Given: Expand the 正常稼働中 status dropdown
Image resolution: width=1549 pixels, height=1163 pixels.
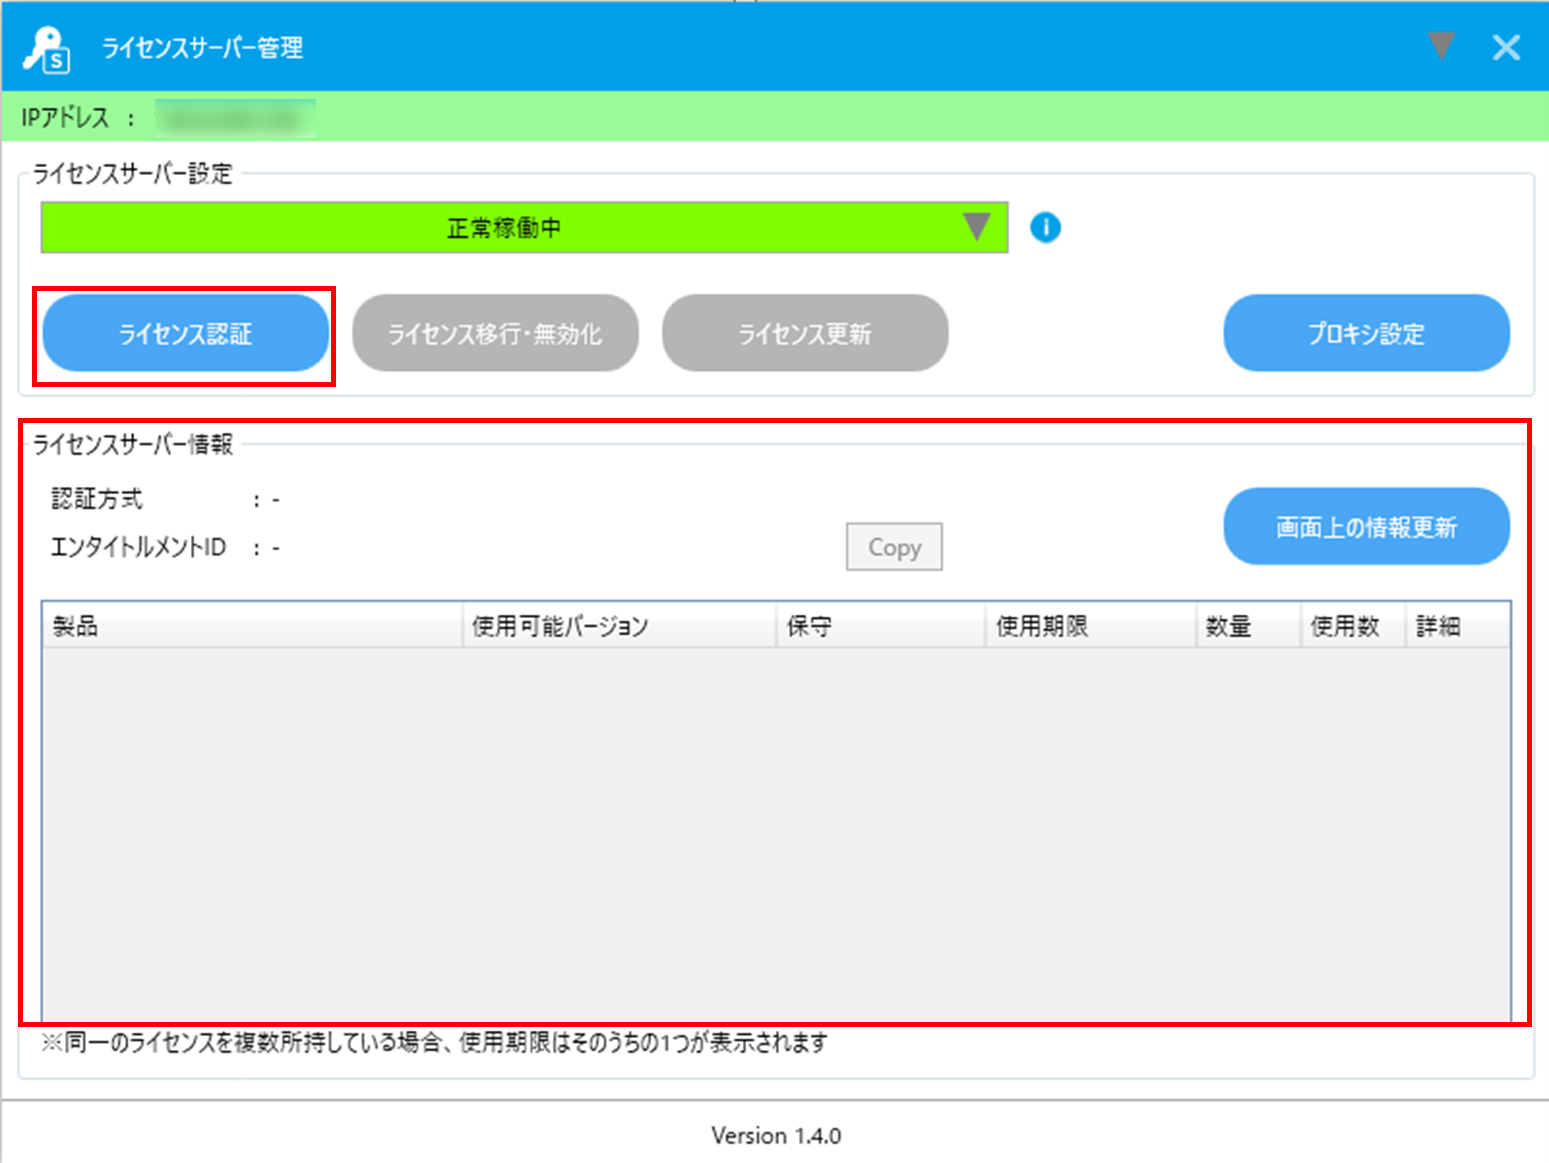Looking at the screenshot, I should [x=976, y=228].
